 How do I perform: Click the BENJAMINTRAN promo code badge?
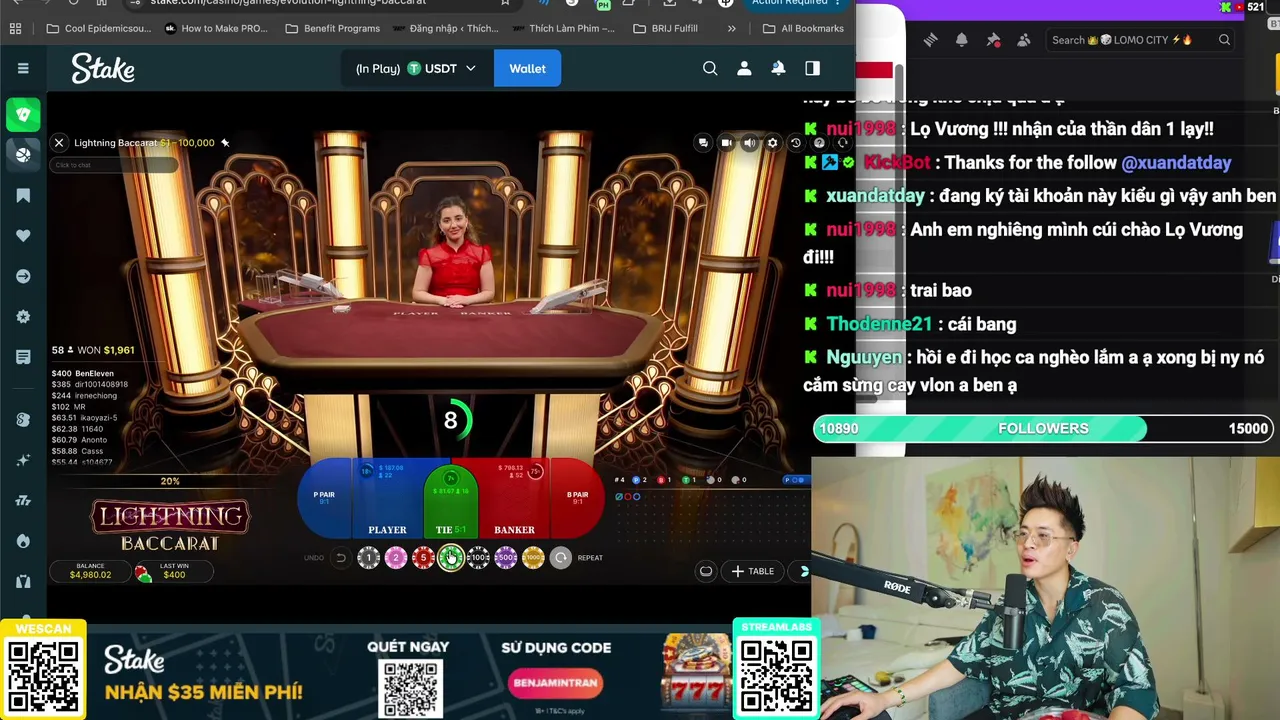tap(556, 683)
